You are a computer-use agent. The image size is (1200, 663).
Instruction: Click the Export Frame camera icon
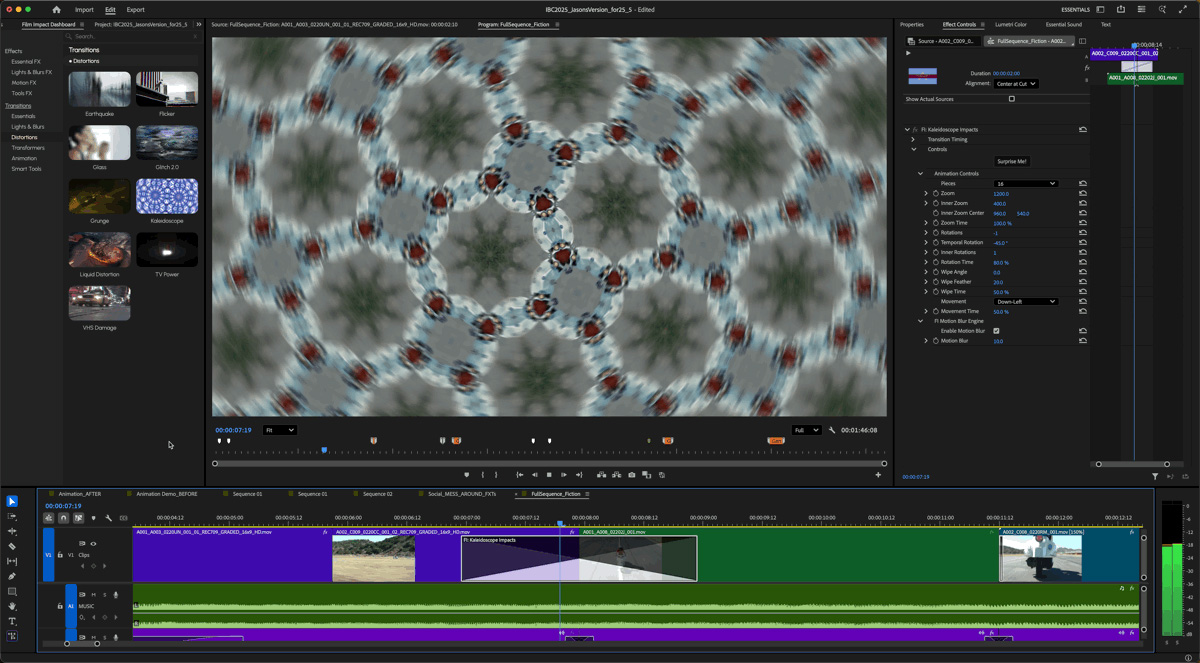(631, 475)
